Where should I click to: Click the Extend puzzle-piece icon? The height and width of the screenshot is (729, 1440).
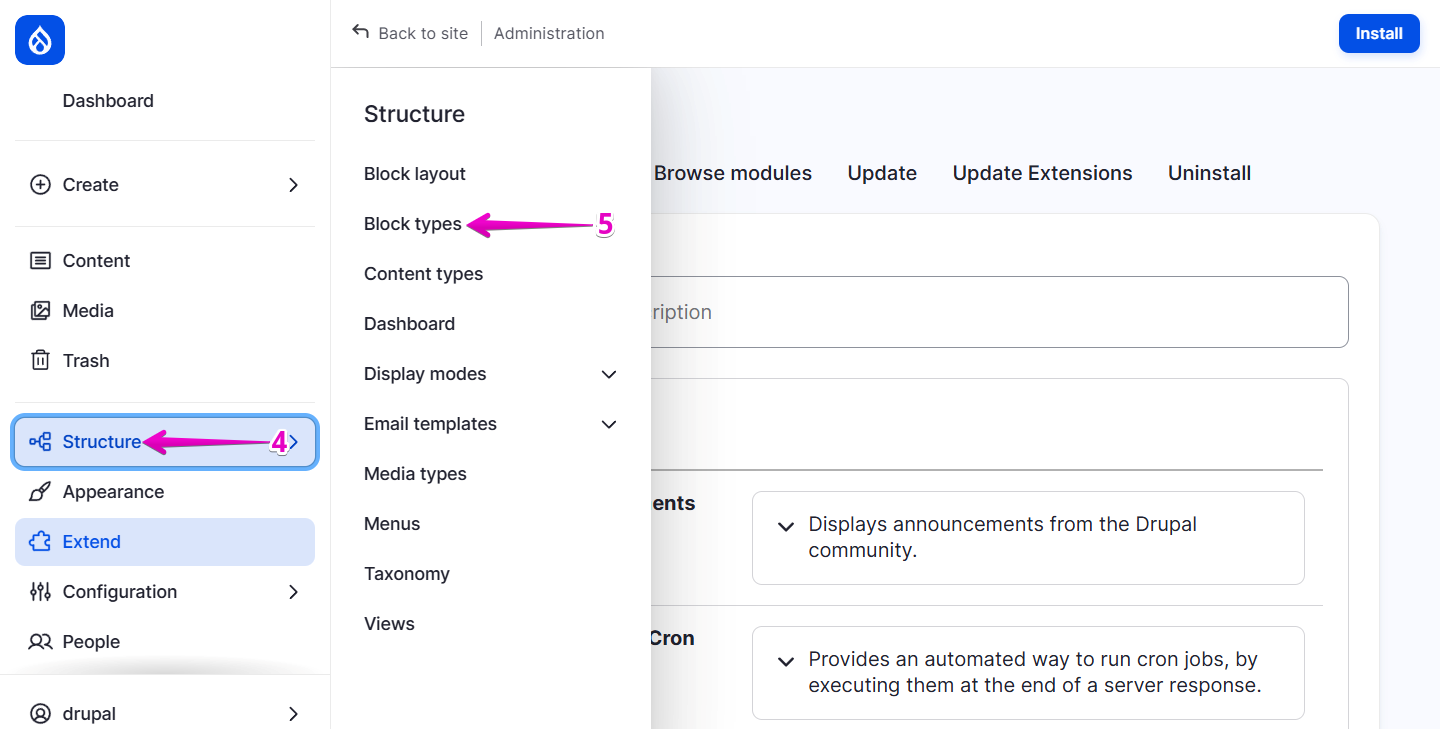point(40,541)
